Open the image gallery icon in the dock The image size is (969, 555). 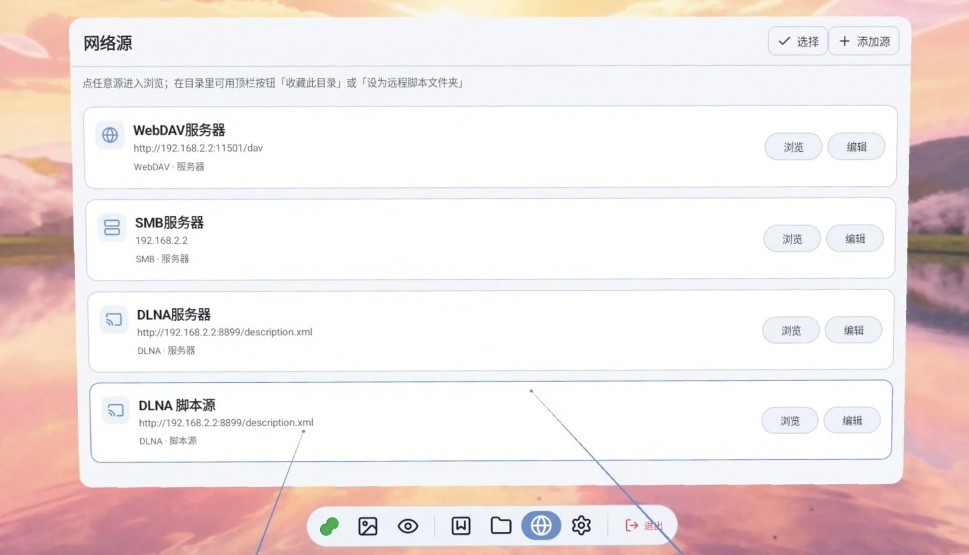point(368,527)
